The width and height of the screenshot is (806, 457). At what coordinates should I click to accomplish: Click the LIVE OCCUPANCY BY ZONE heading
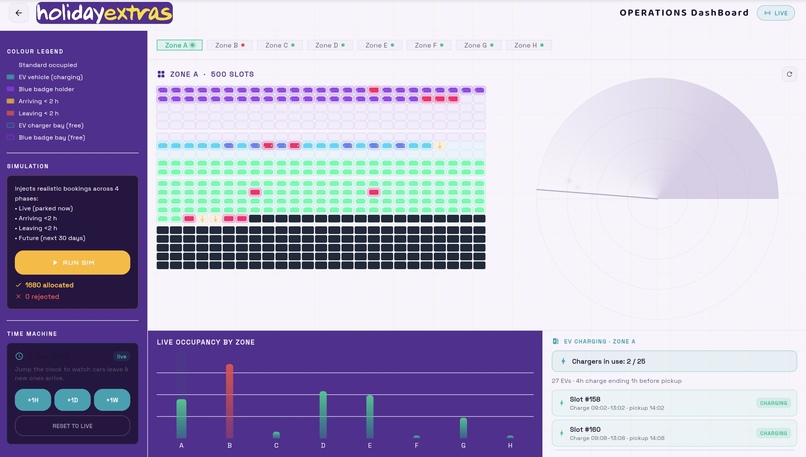tap(206, 342)
